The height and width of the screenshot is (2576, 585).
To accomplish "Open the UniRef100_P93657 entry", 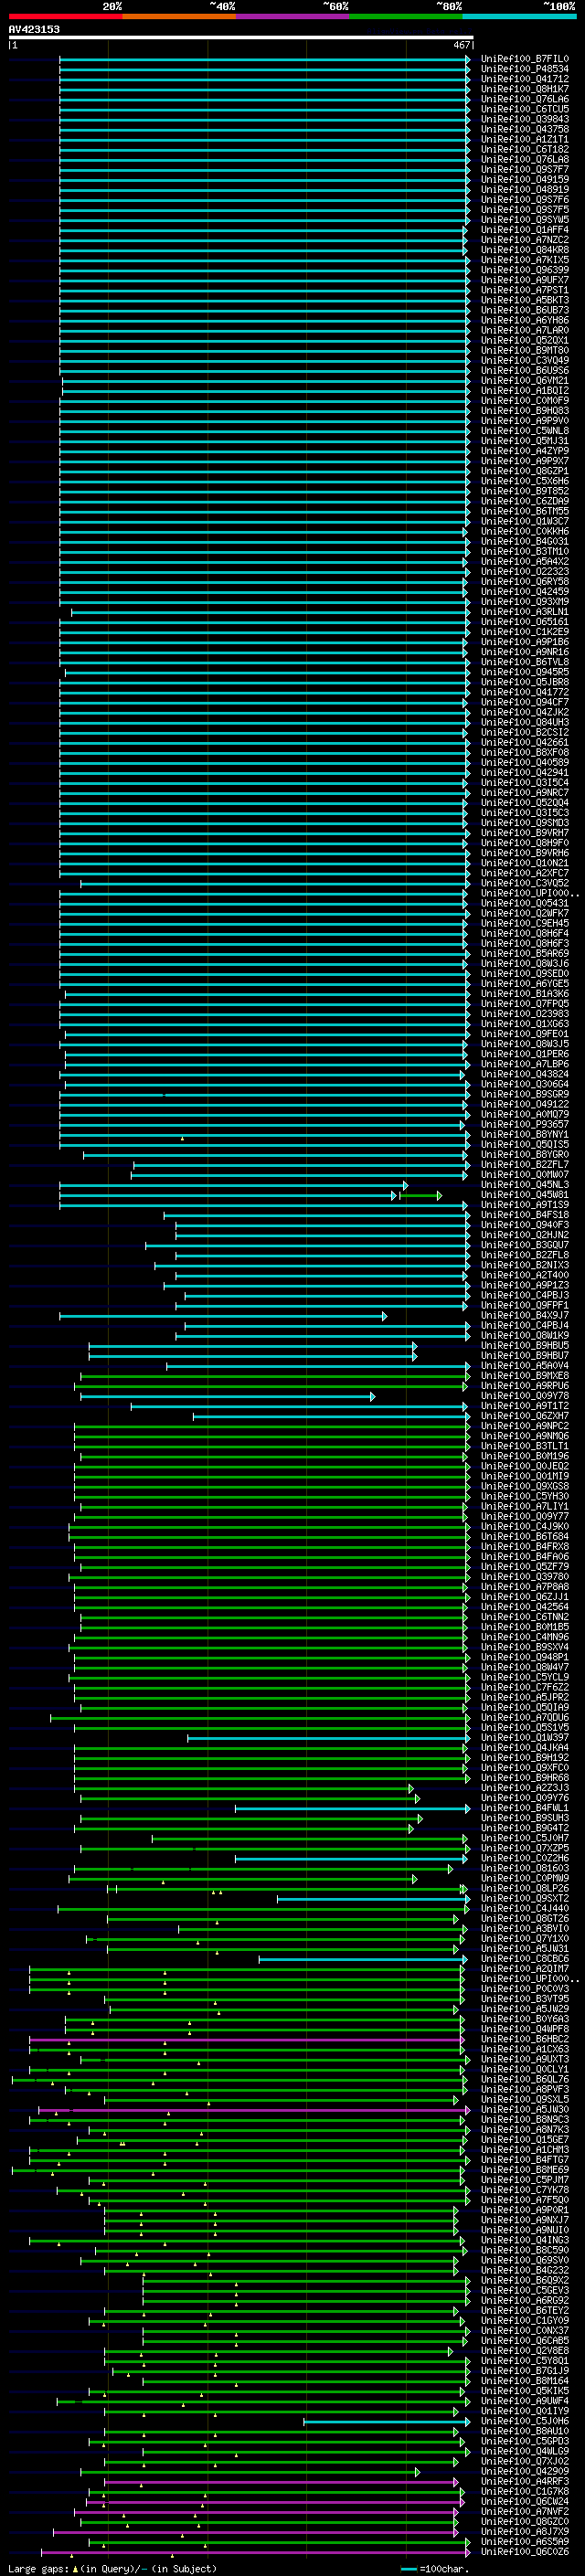I will point(524,1124).
